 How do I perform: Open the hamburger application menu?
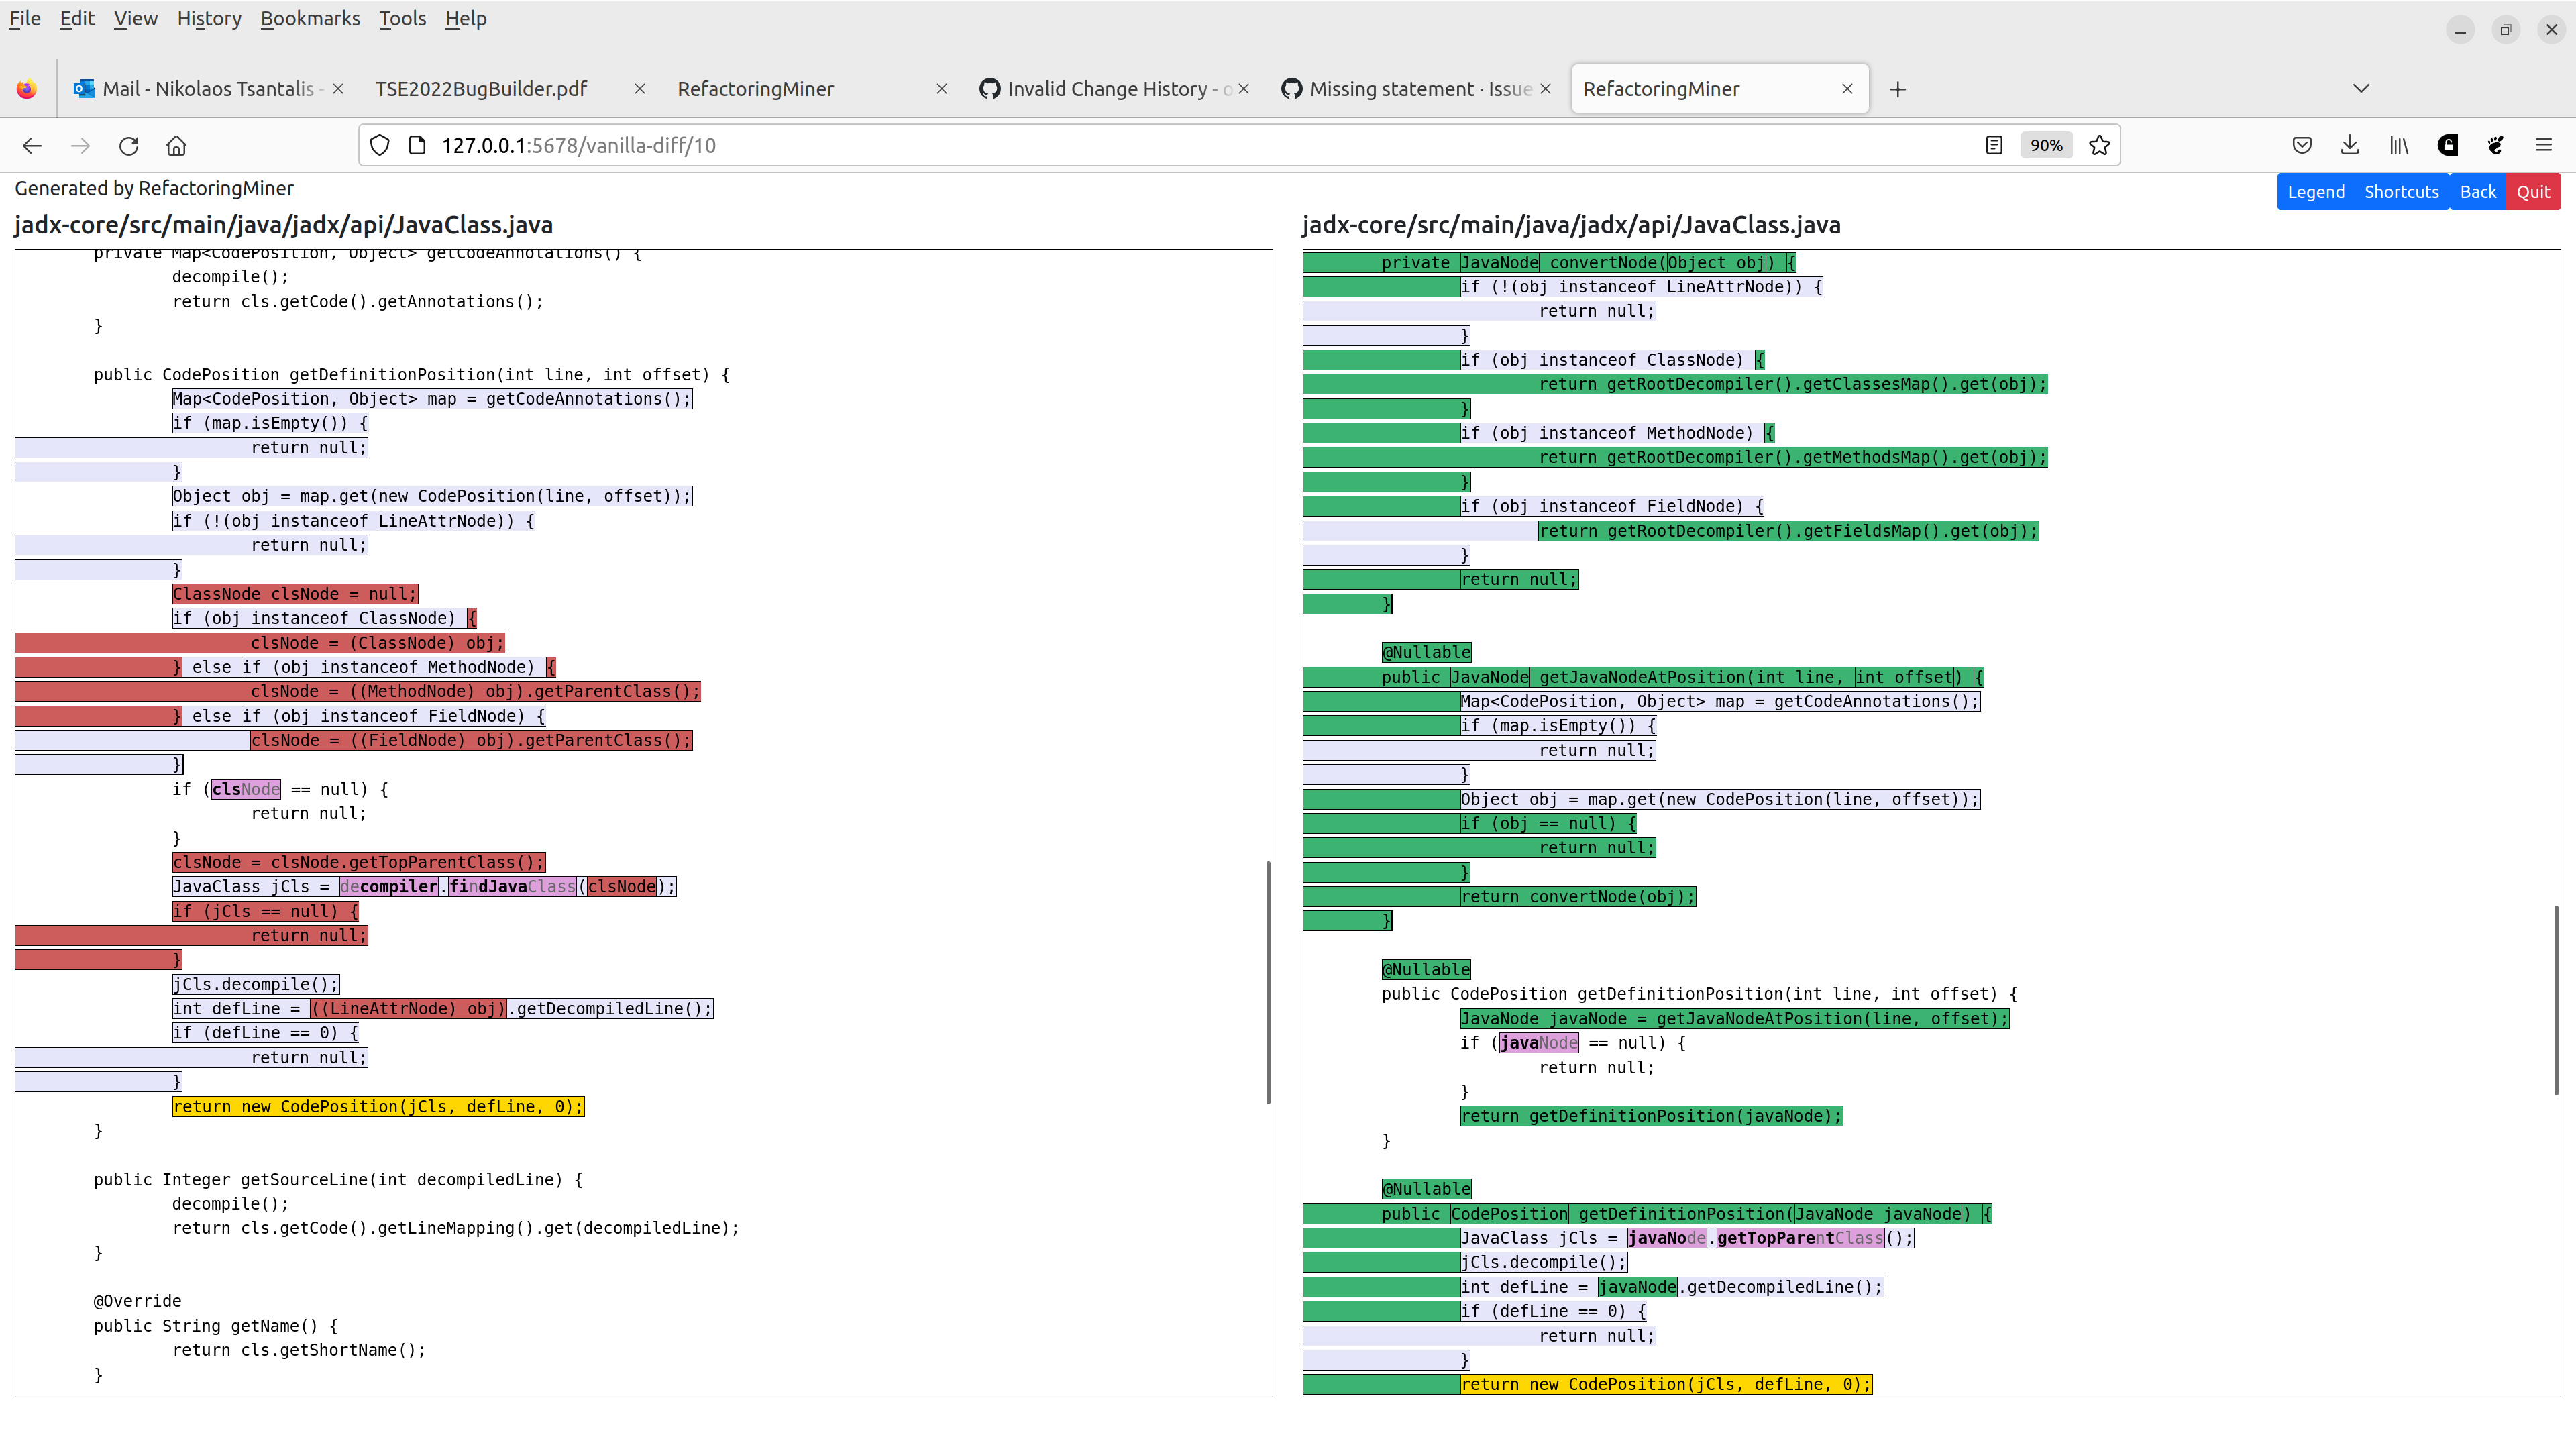pos(2546,145)
